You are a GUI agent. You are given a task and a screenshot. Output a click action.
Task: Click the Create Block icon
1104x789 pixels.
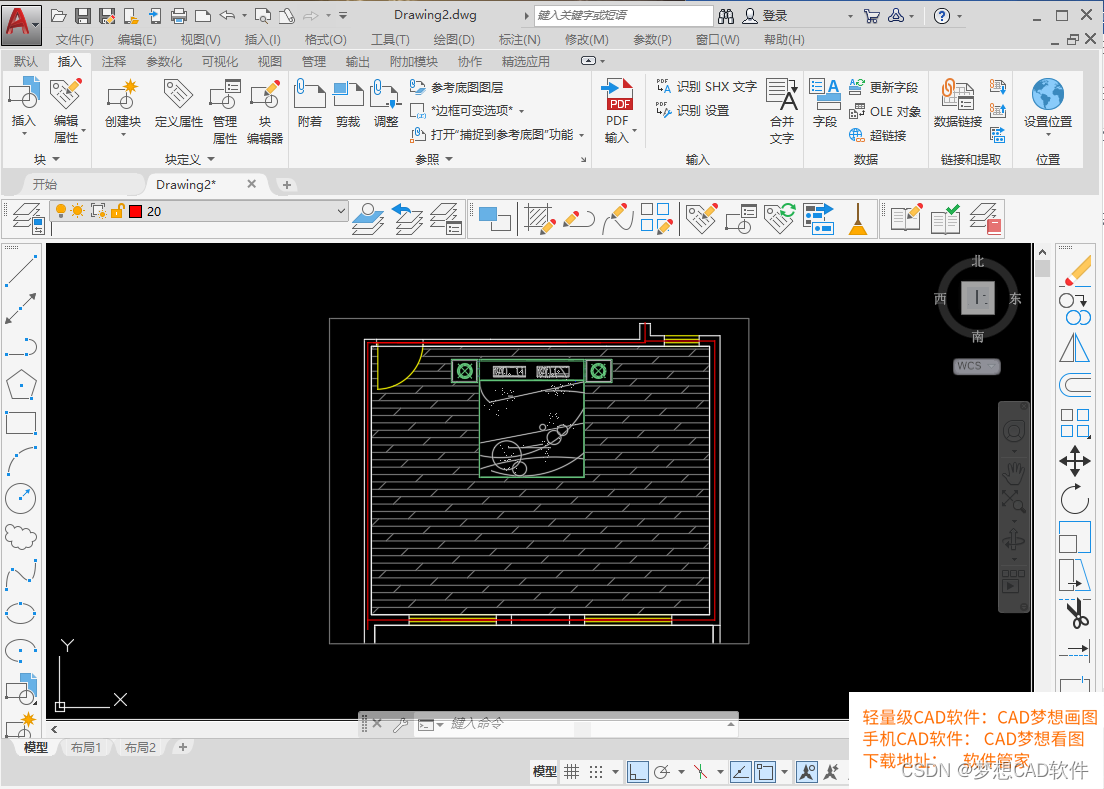click(123, 95)
